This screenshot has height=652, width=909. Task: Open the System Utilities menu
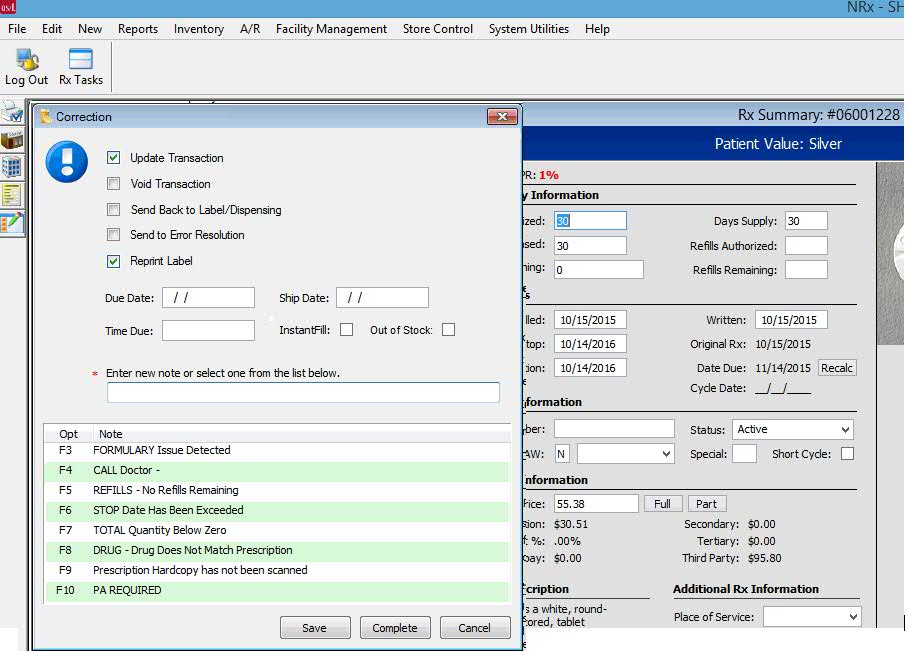pos(529,29)
